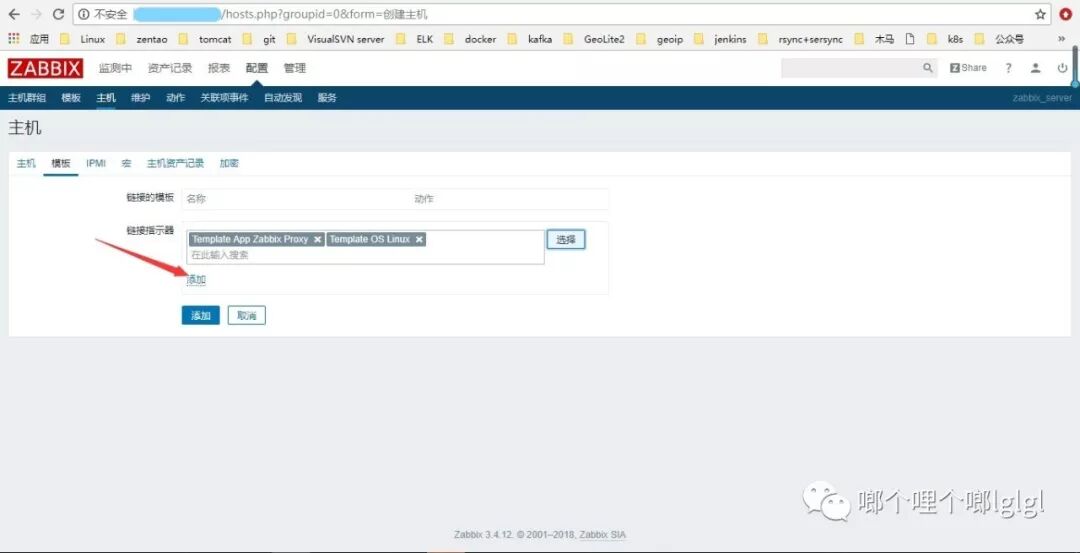Open the tomcat bookmark folder
This screenshot has width=1080, height=553.
[205, 39]
